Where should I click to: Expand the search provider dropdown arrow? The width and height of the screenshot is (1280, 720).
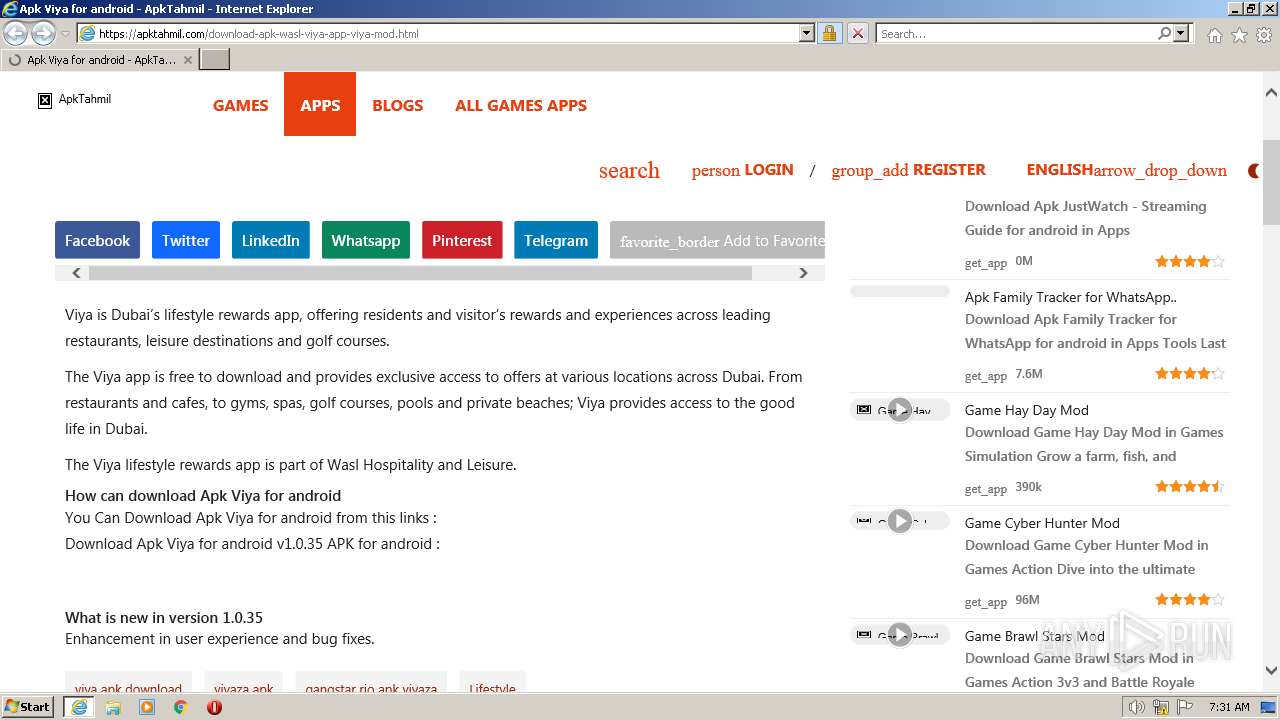coord(1181,34)
